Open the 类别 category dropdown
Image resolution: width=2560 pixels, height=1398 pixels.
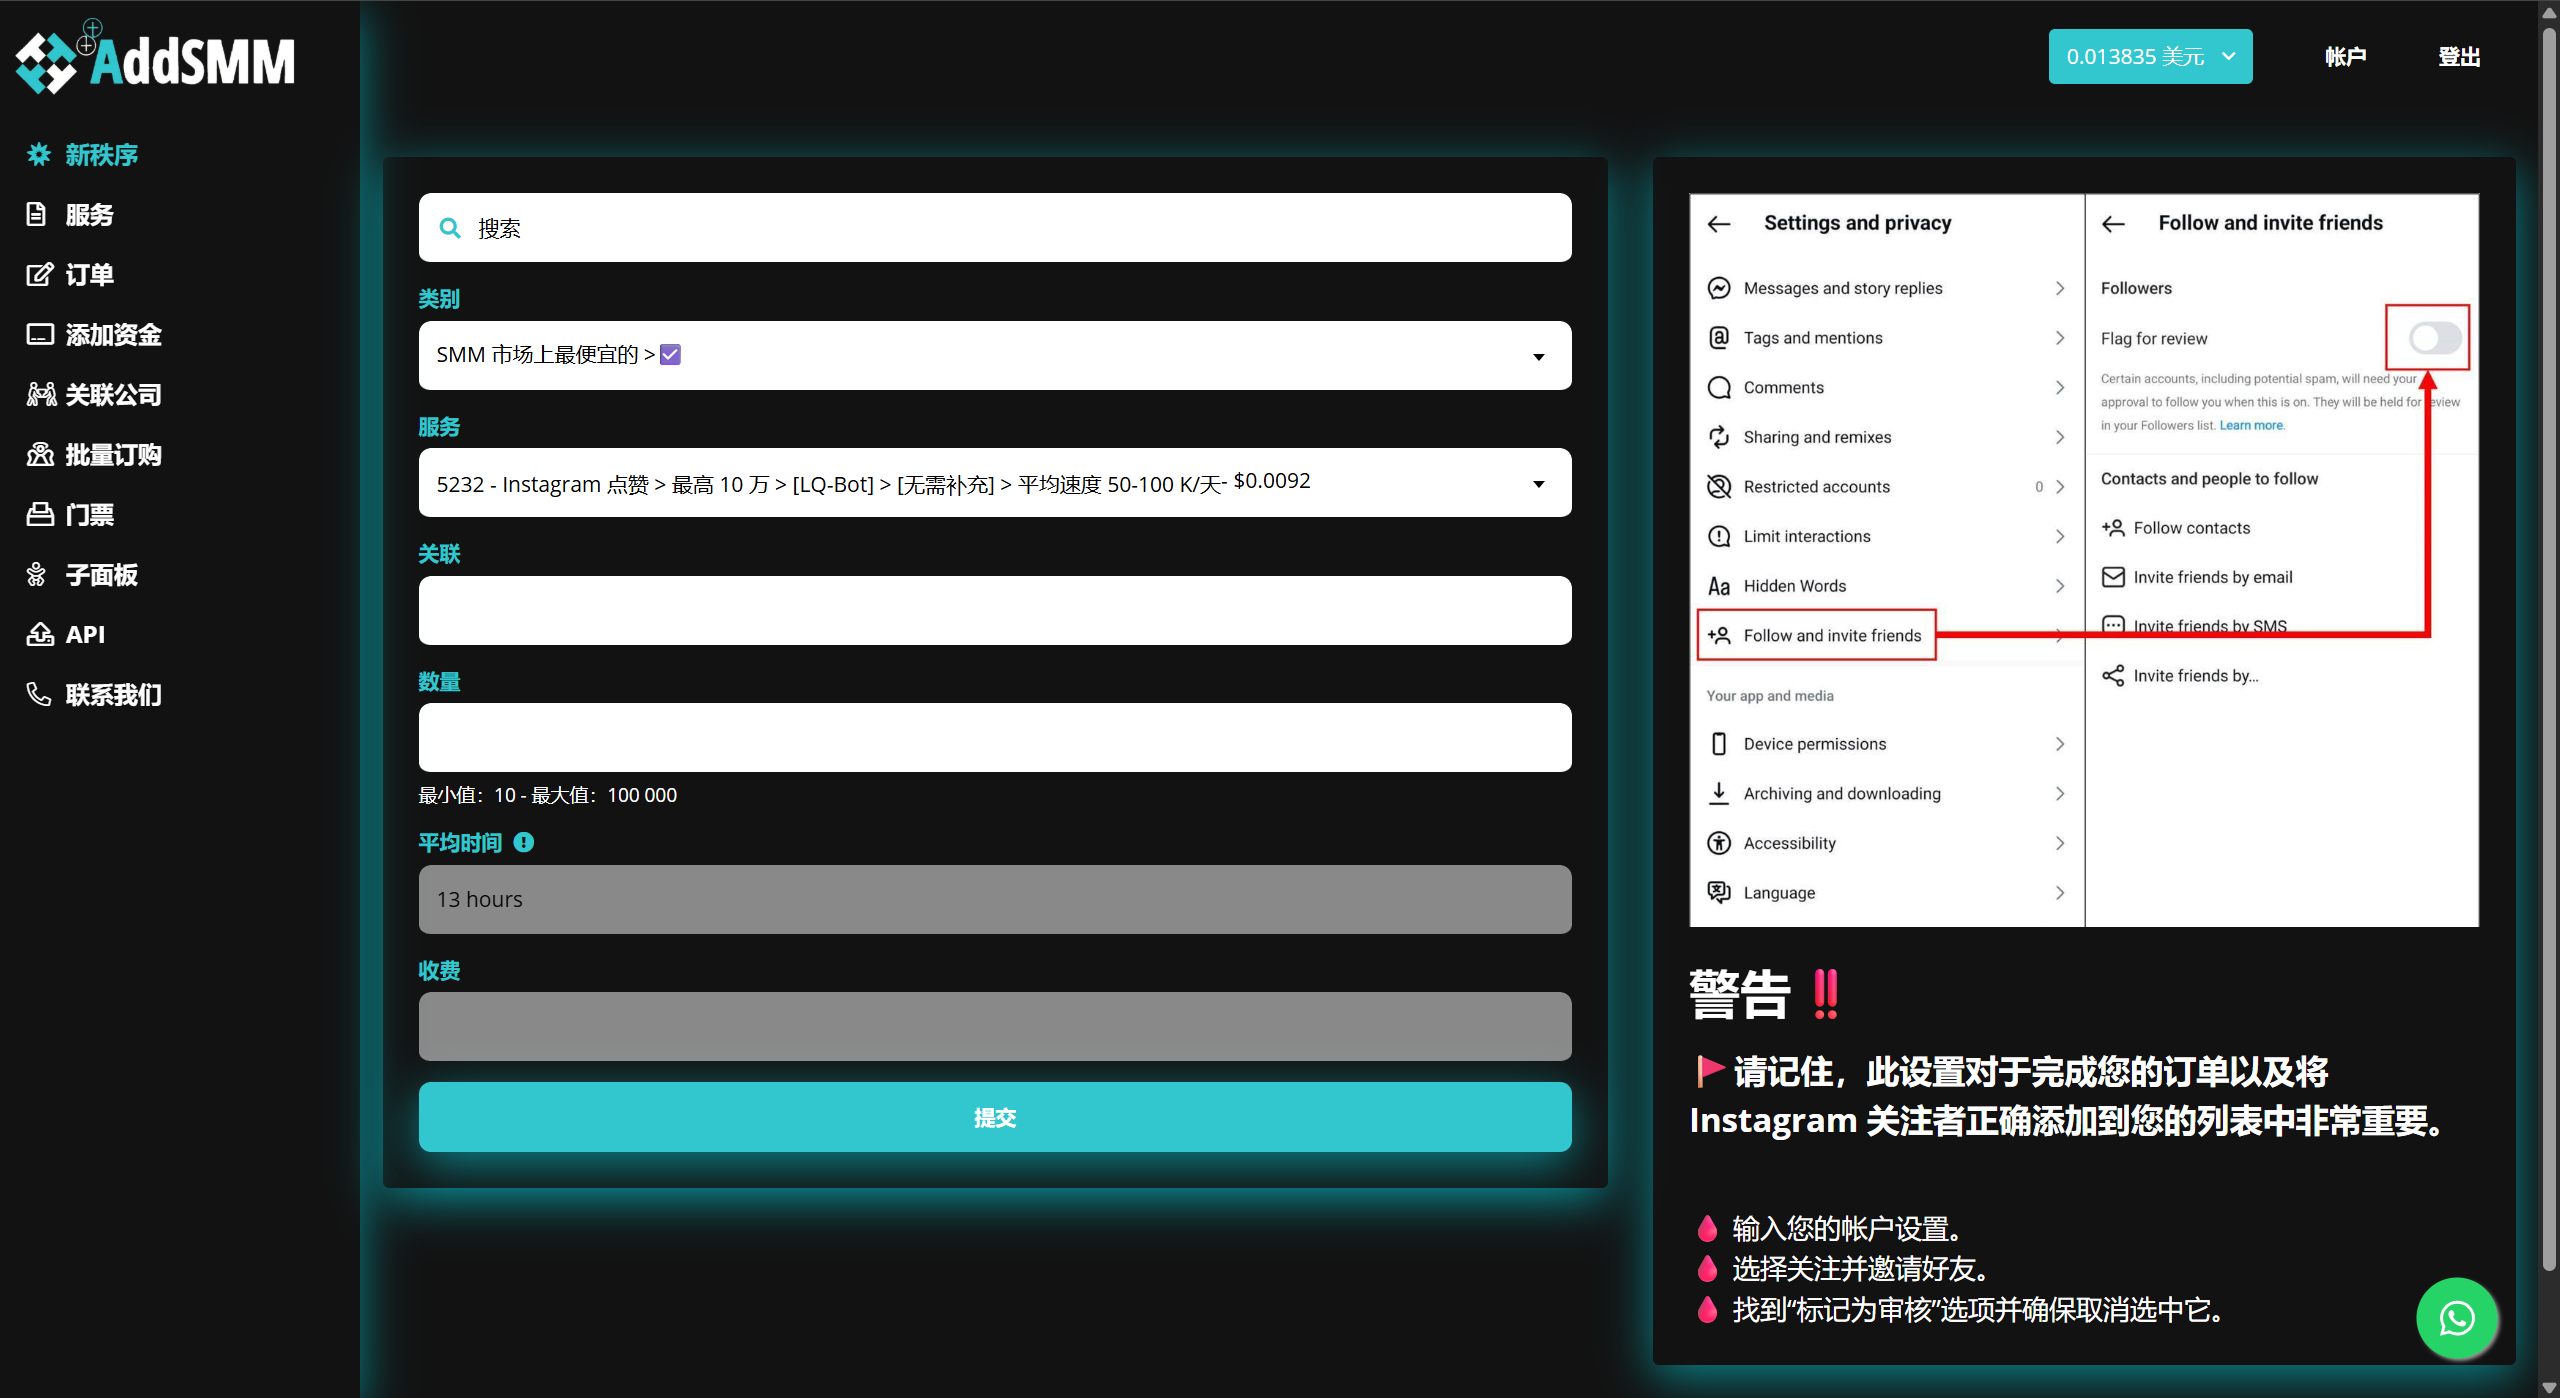(x=995, y=355)
